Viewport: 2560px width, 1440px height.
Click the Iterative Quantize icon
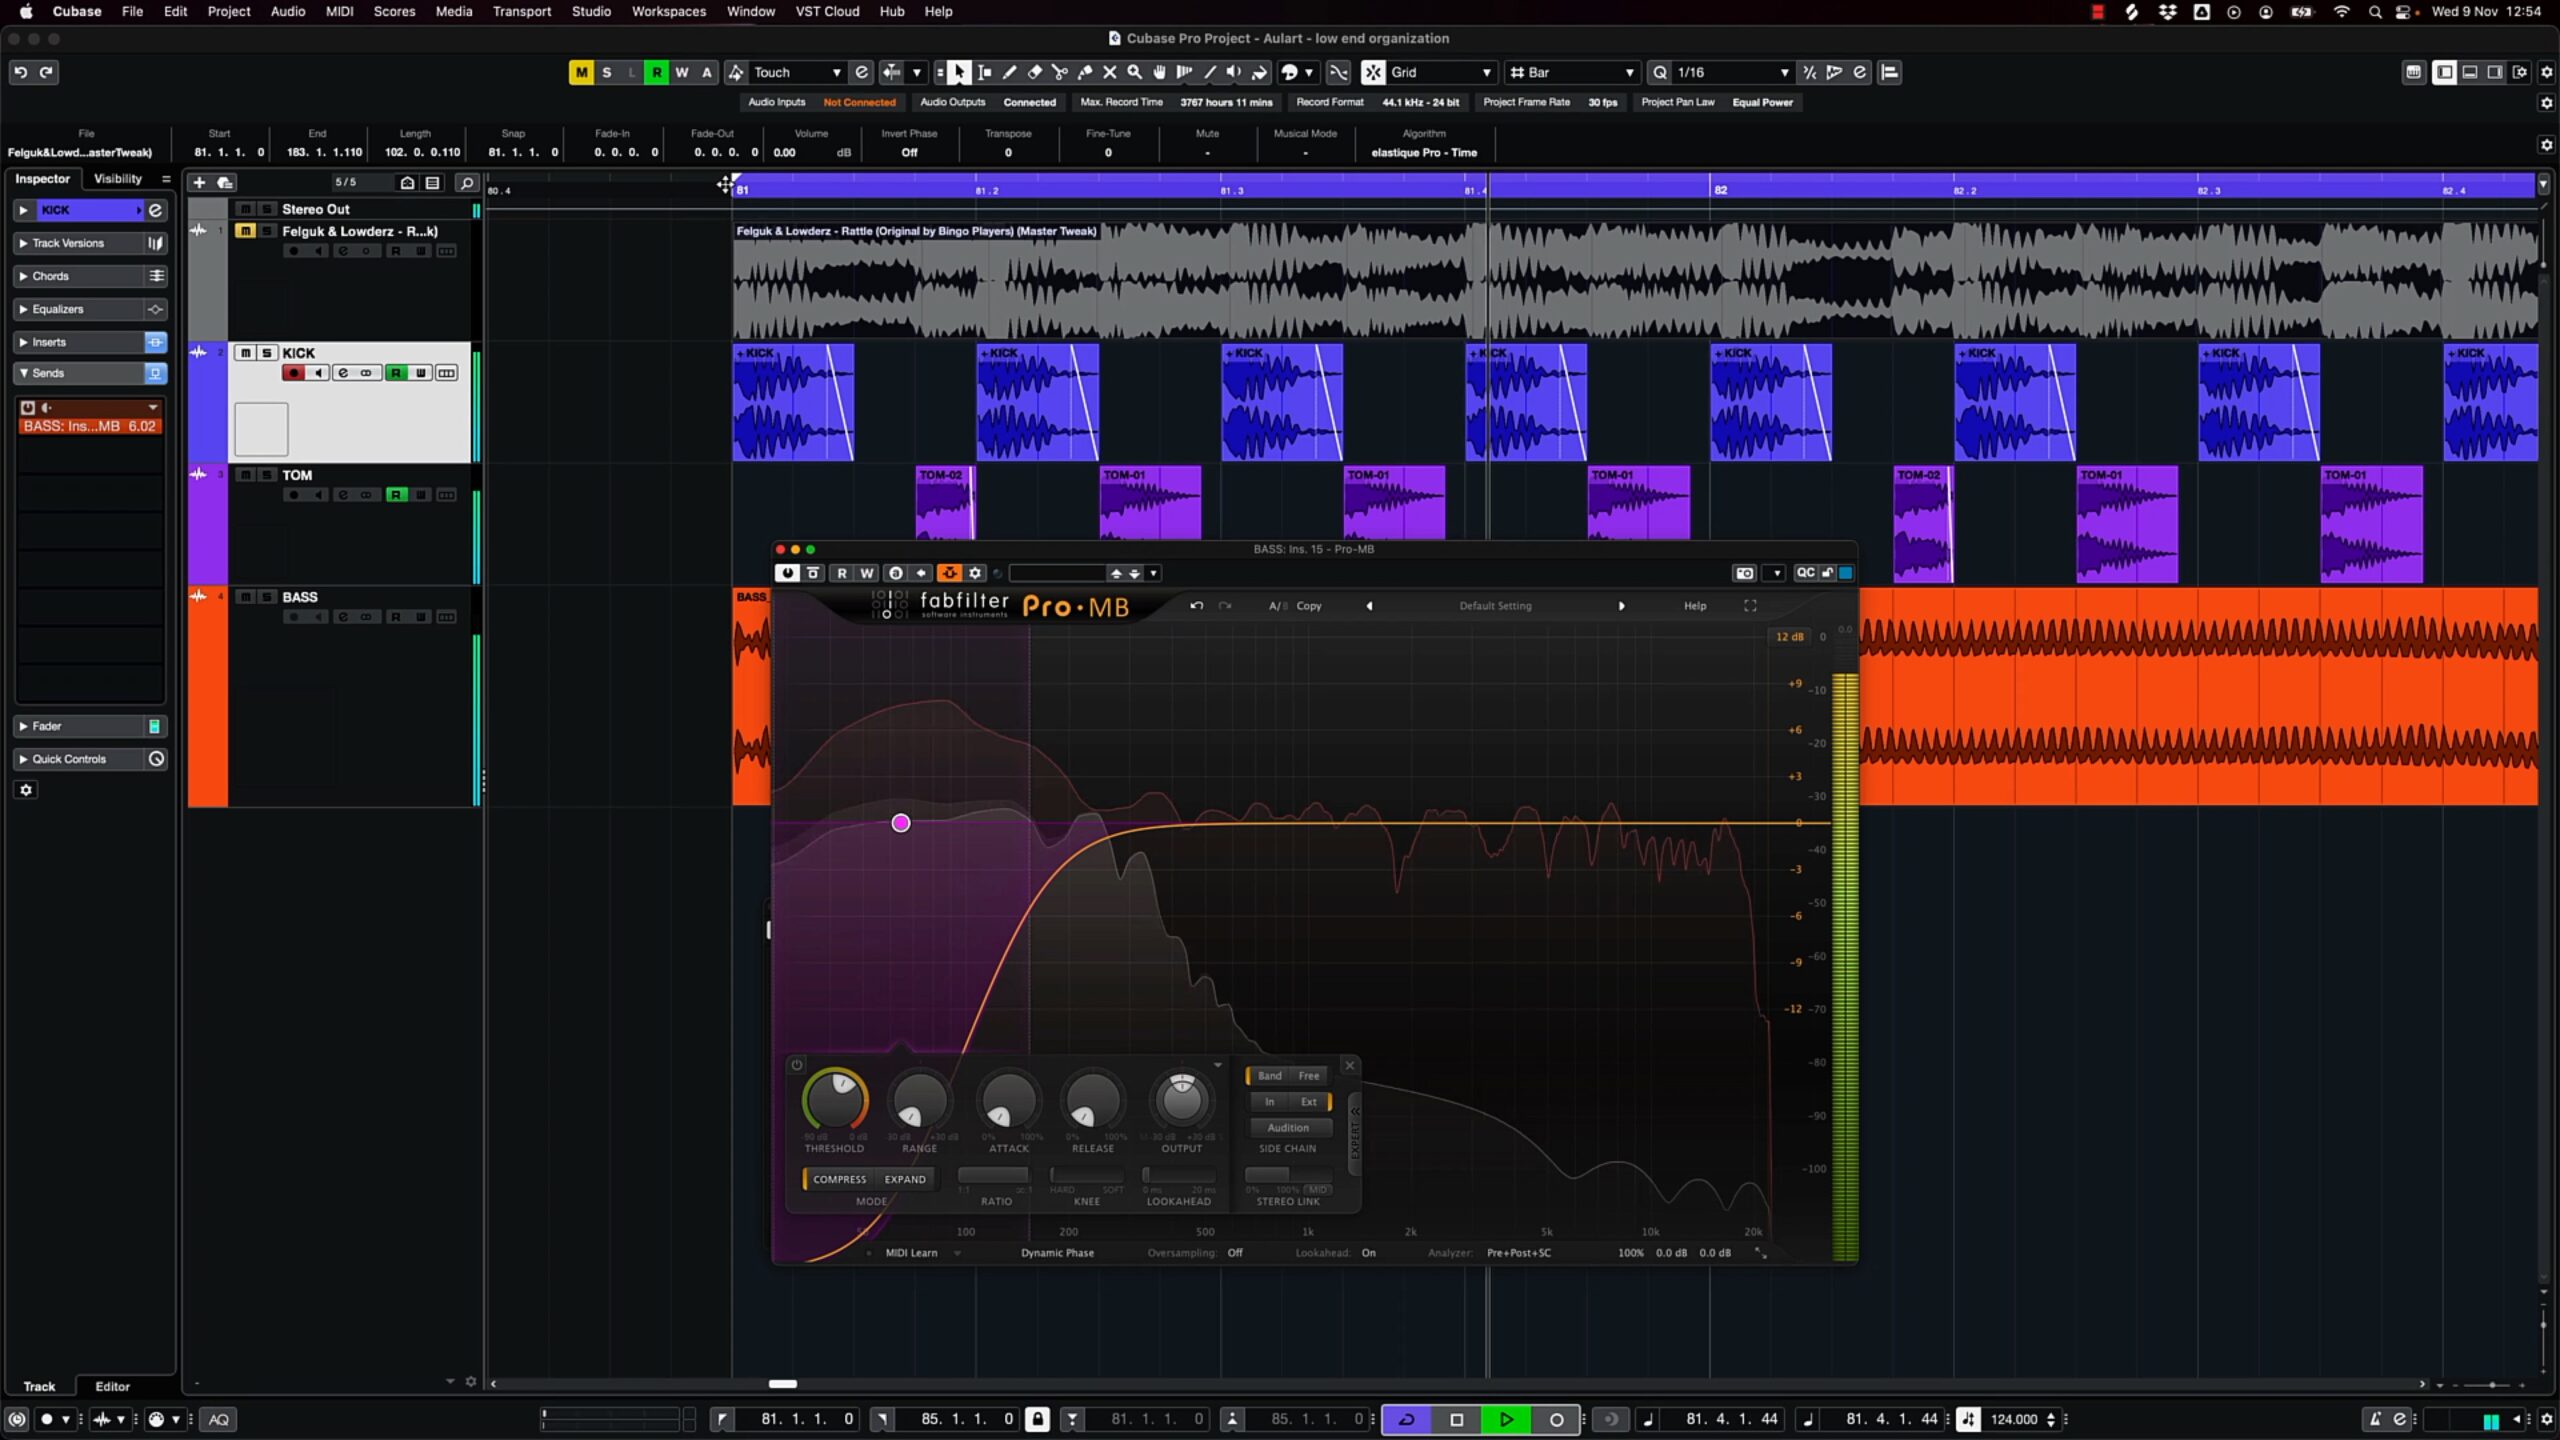coord(1809,72)
